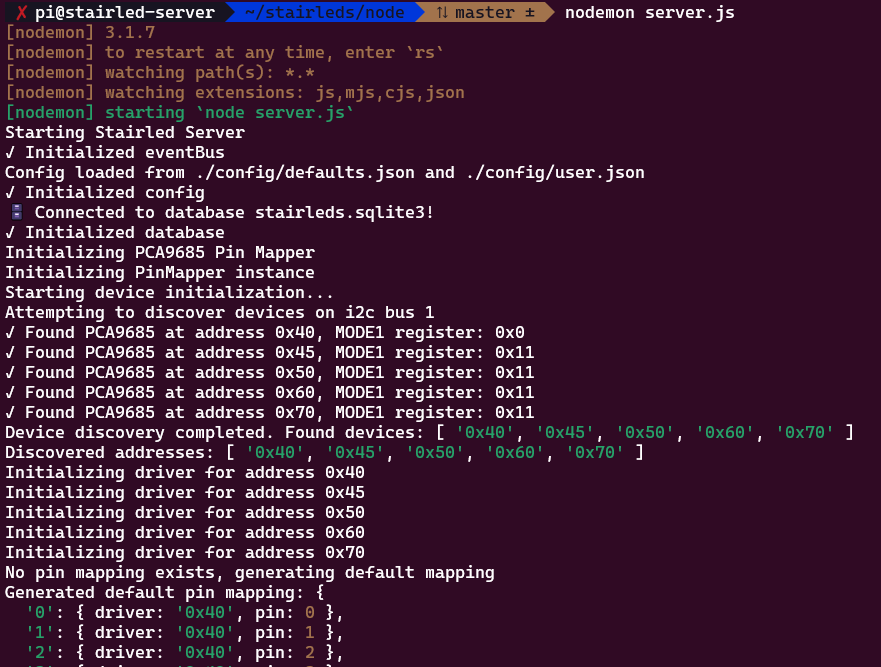Click 'Found PCA9685 at address 0x45' line

tap(270, 352)
